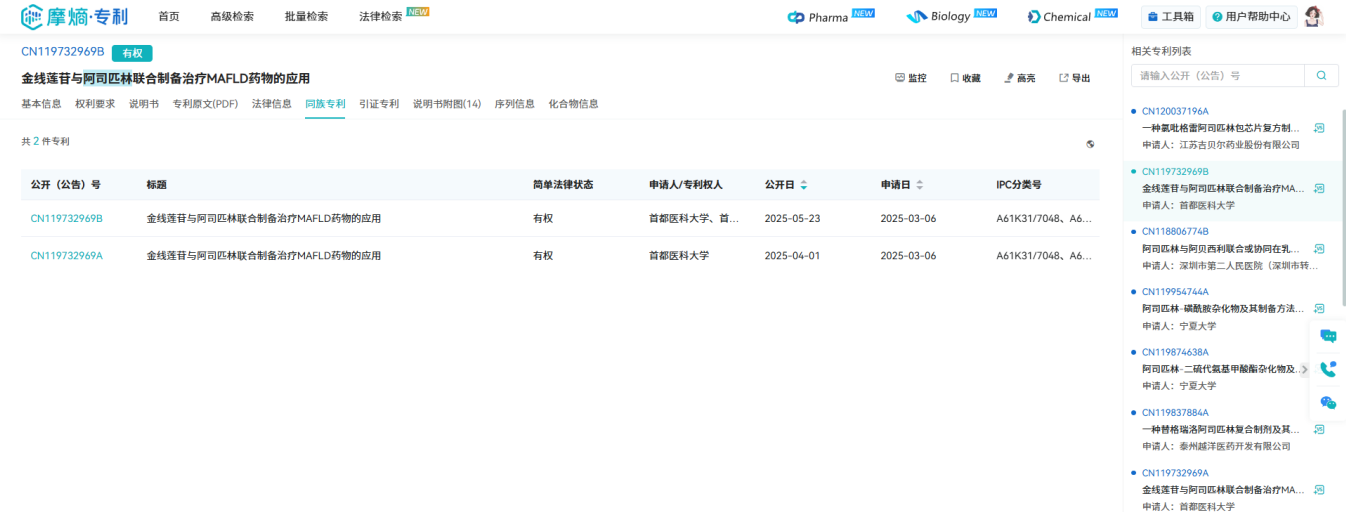
Task: Open CN120037196A in related list
Action: coord(1175,111)
